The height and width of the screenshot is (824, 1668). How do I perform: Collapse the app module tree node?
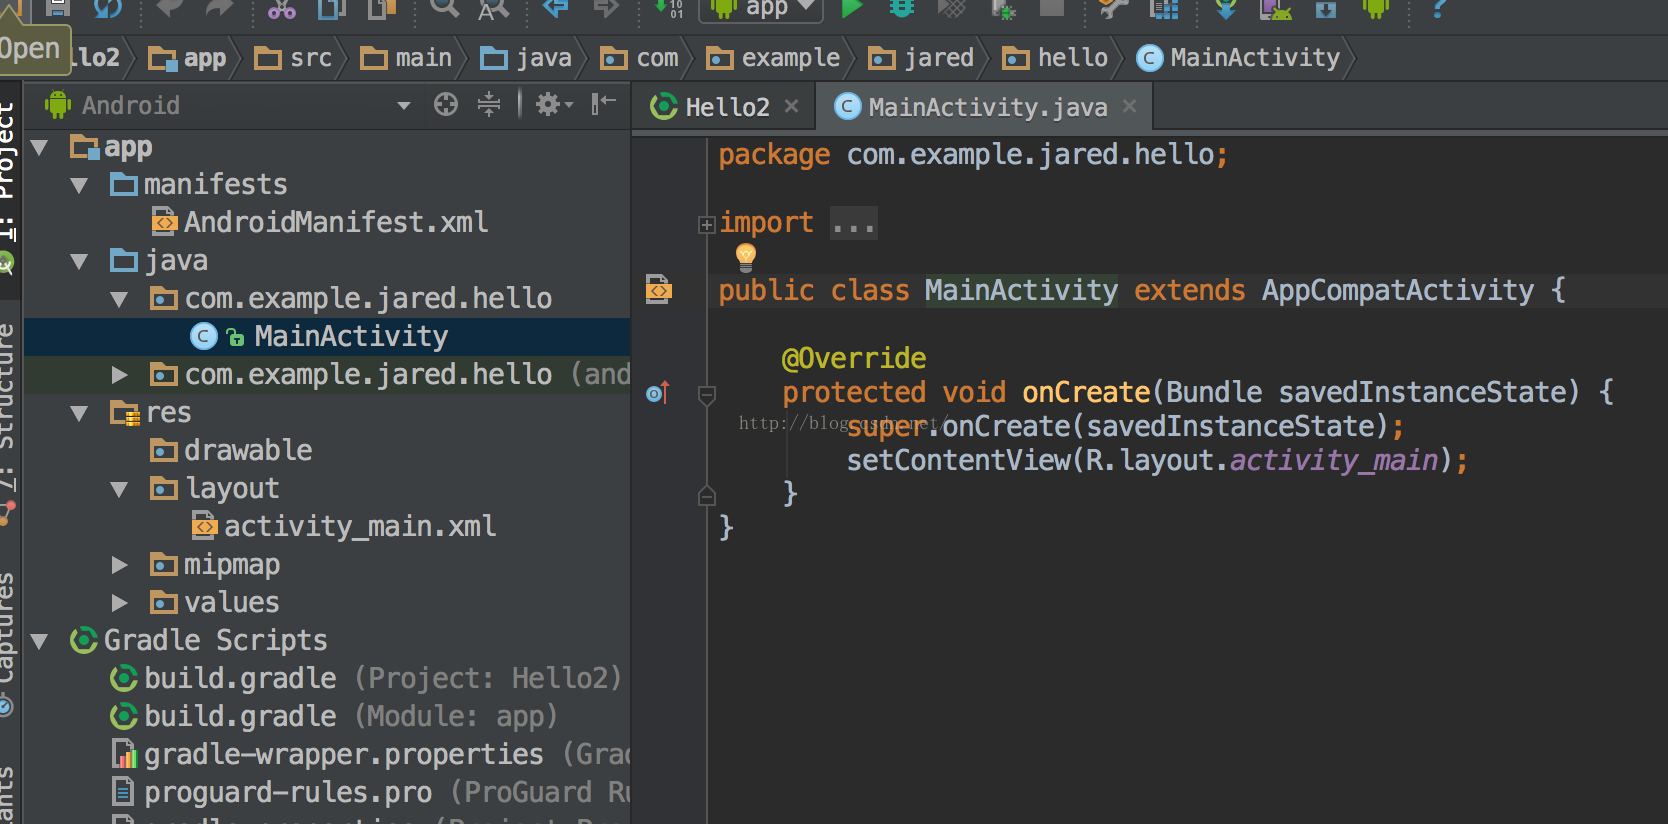pos(40,148)
